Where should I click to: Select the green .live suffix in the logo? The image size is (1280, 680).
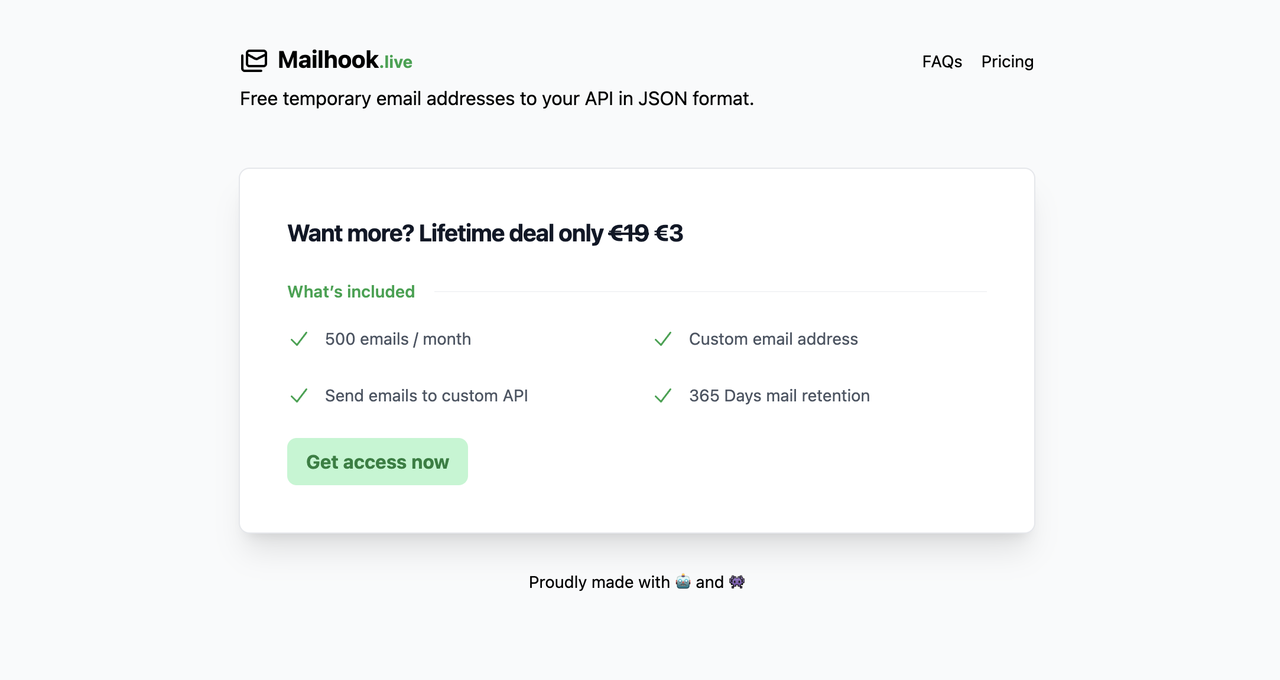pos(398,63)
